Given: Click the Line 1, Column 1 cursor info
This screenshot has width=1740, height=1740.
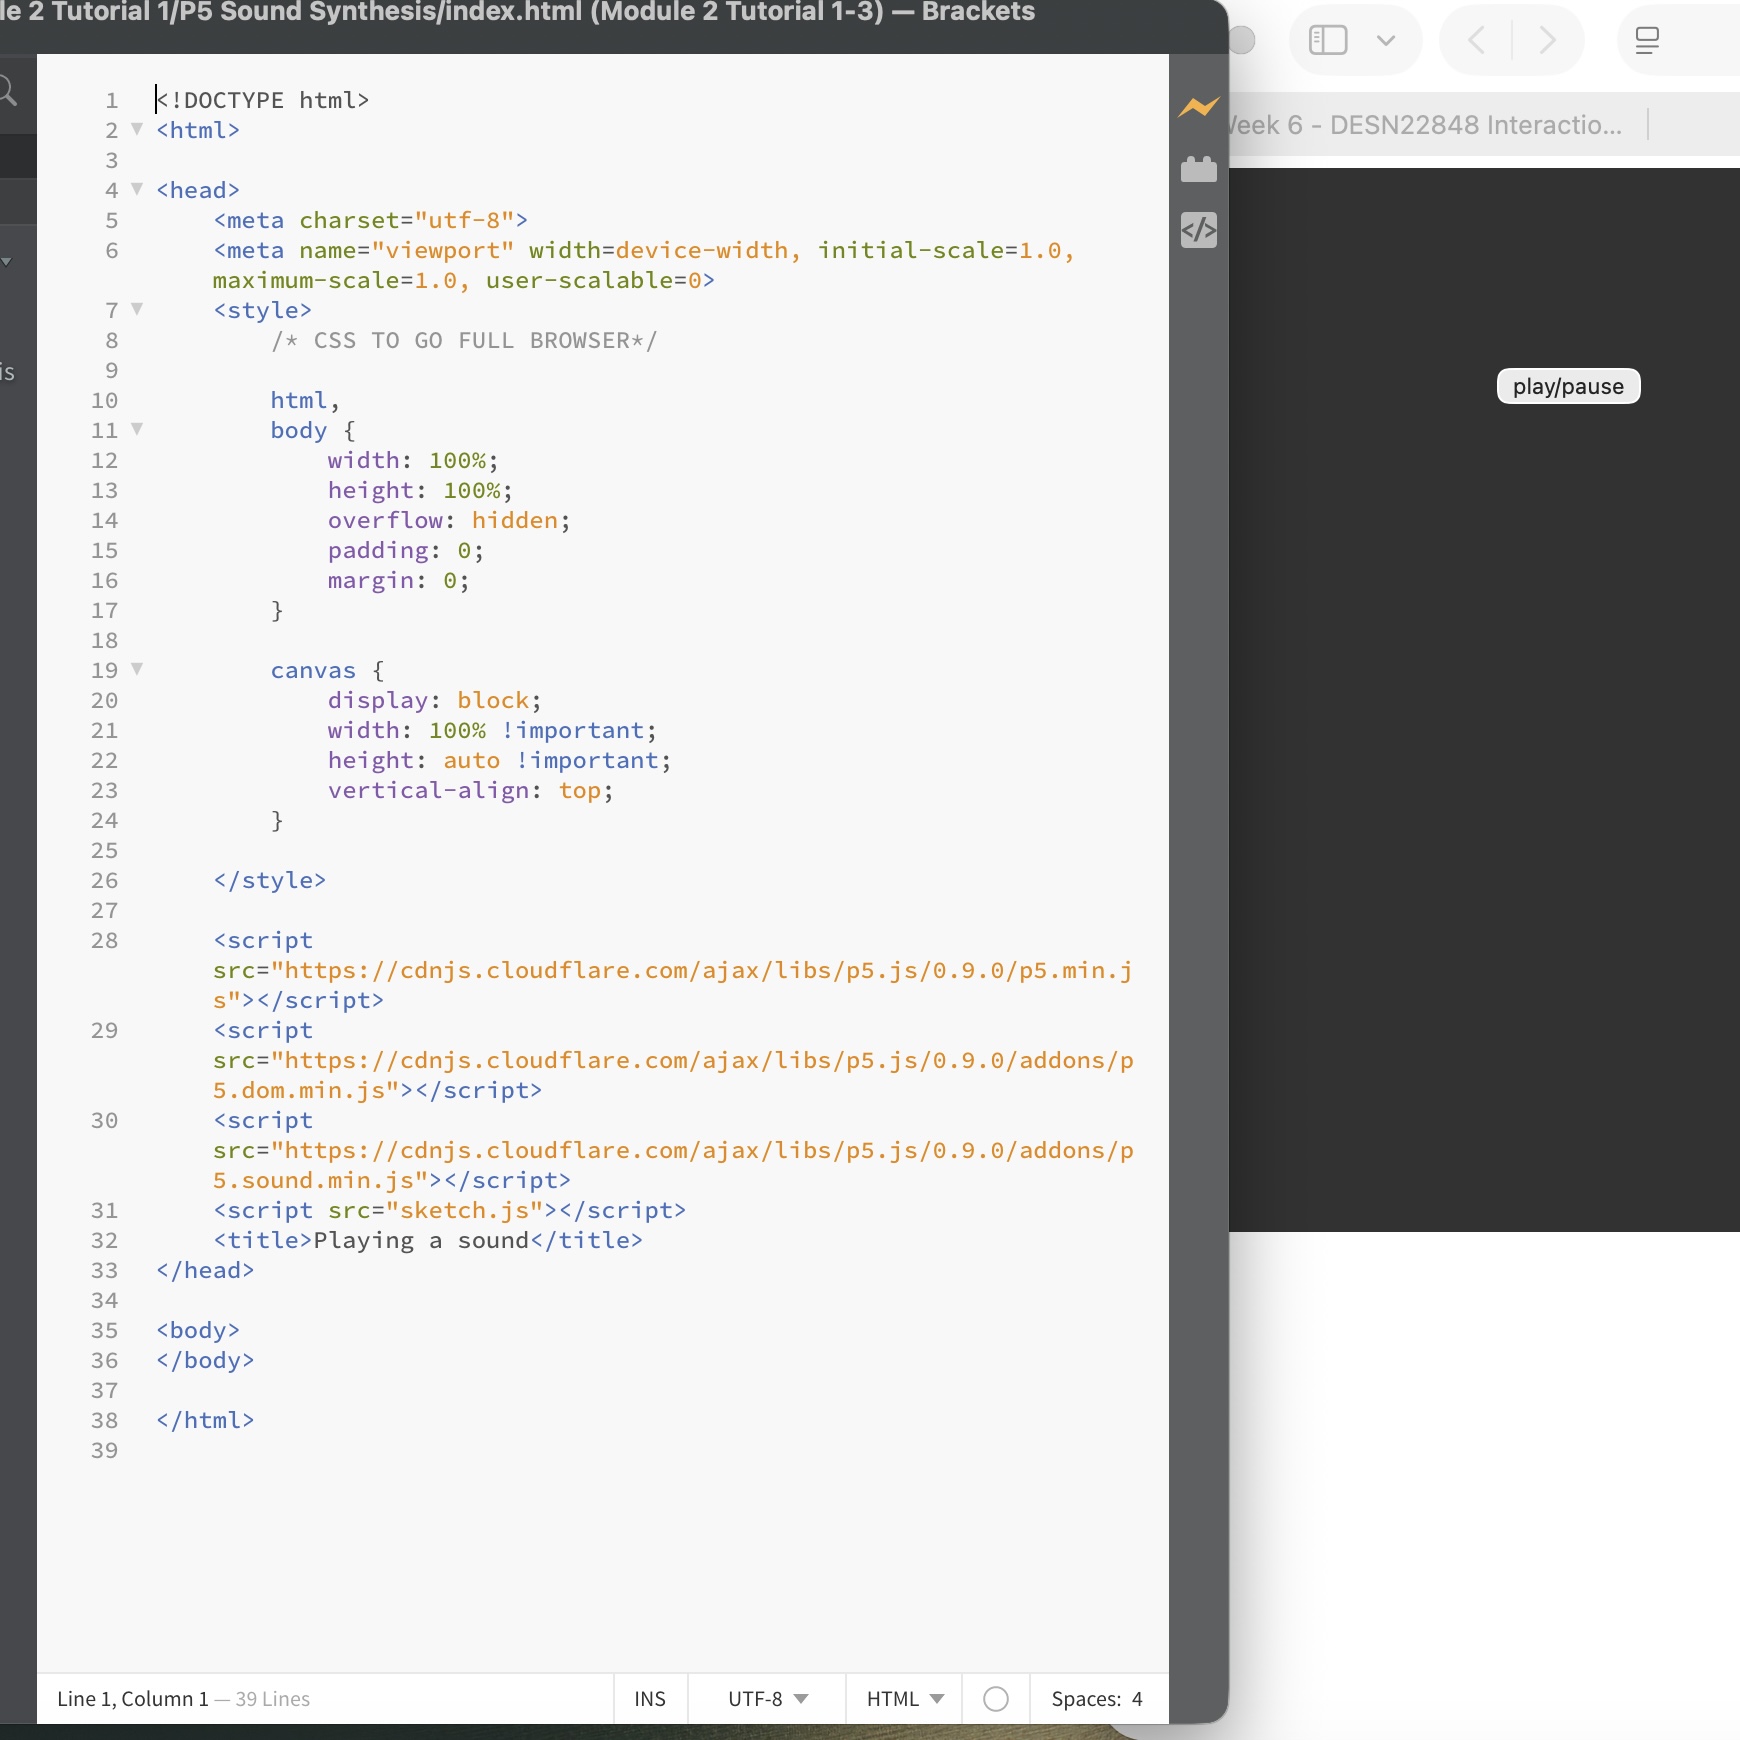Looking at the screenshot, I should coord(133,1699).
